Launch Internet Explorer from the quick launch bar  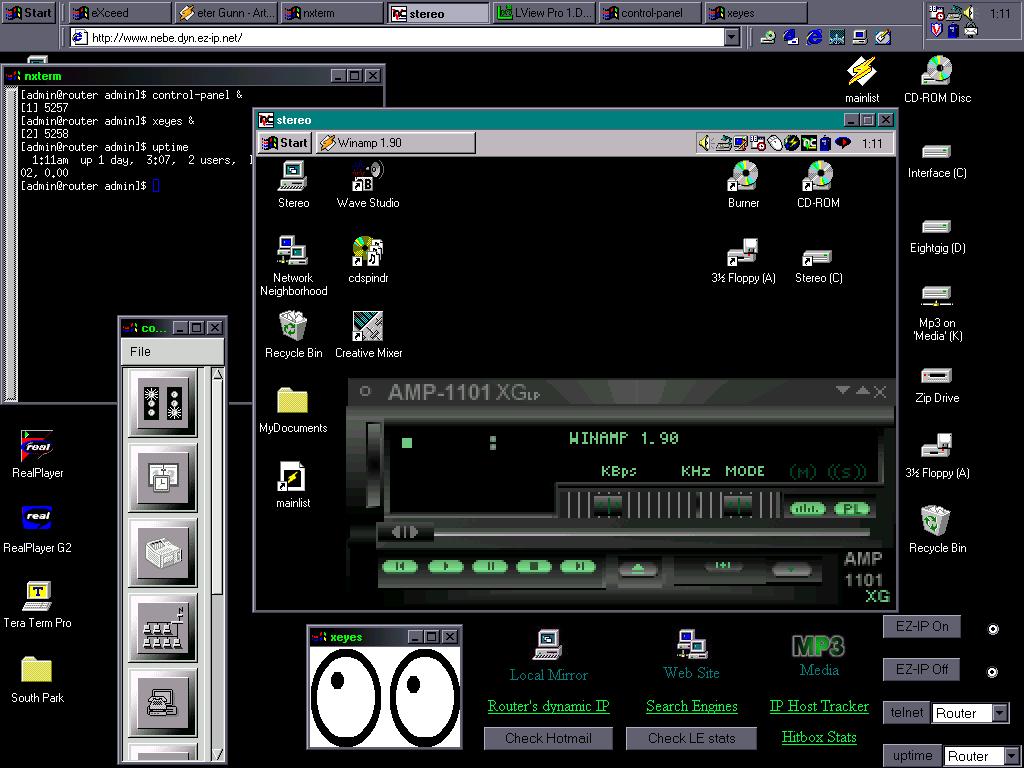click(x=814, y=37)
